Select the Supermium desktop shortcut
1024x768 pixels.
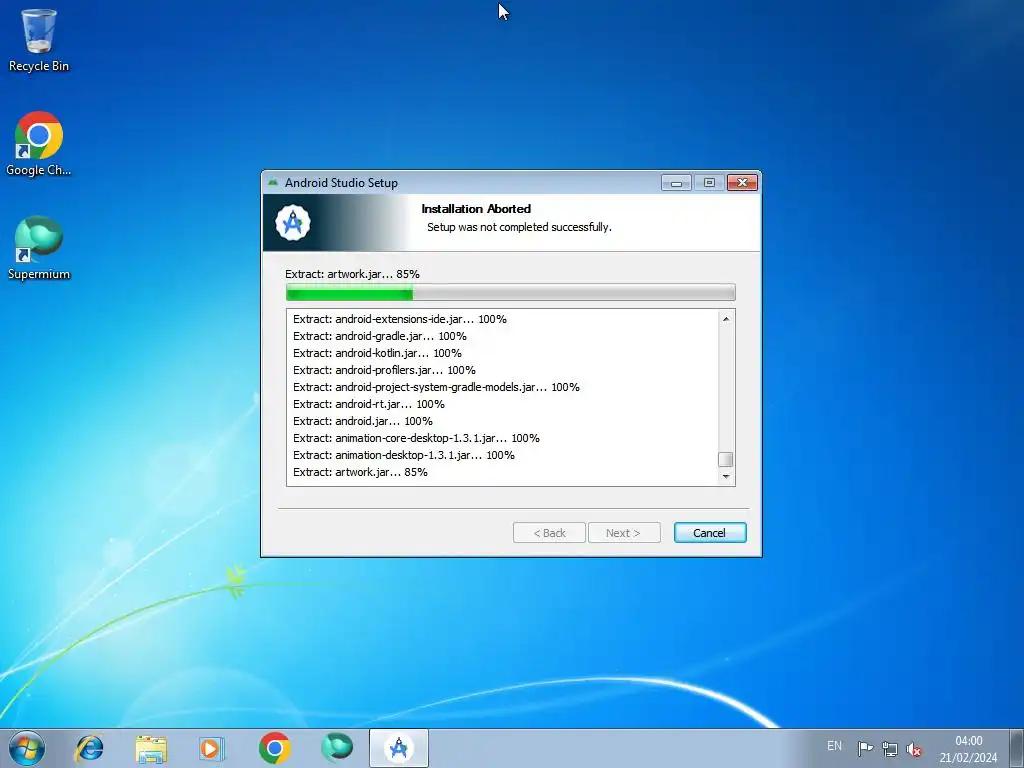click(x=39, y=248)
